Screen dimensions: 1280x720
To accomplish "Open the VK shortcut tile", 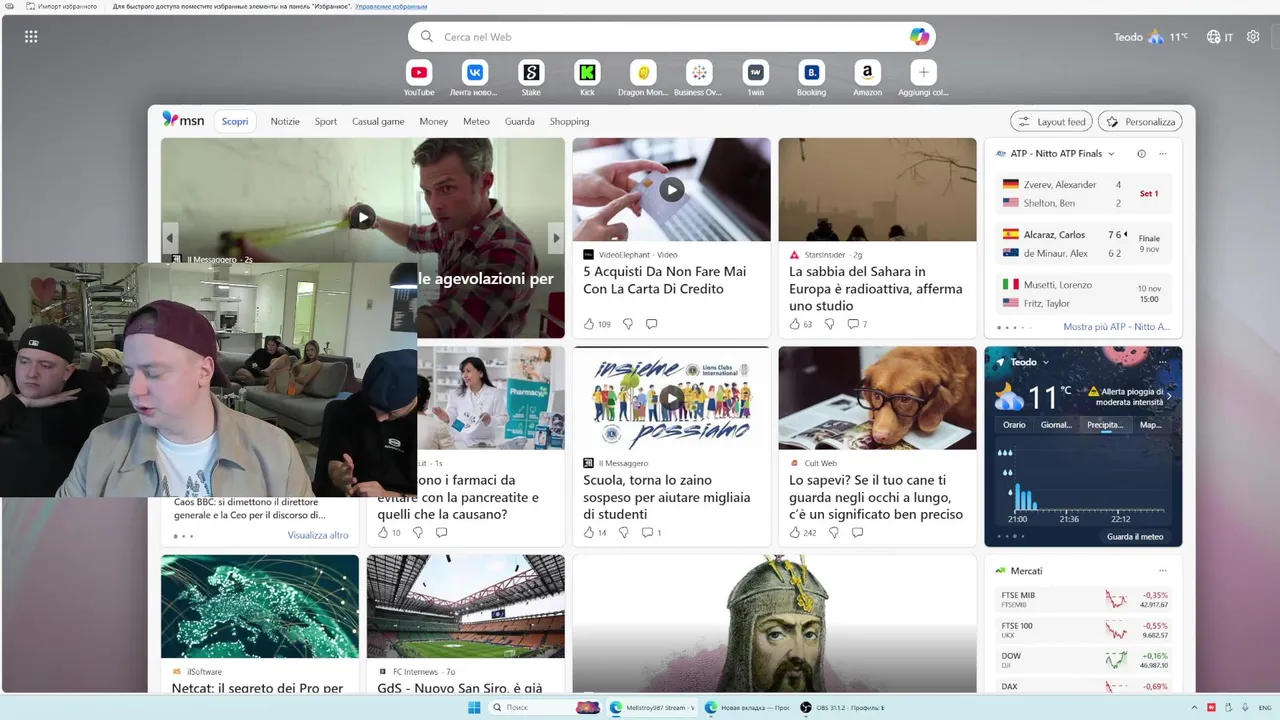I will pos(475,72).
